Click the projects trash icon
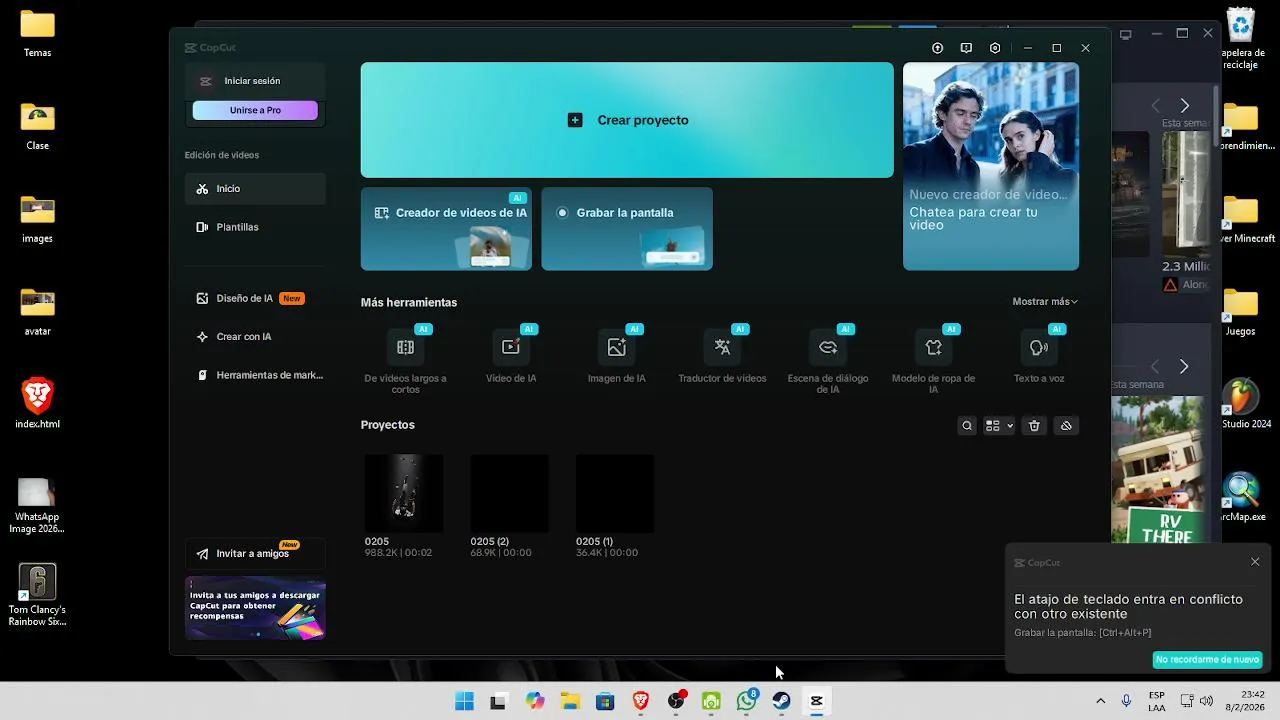 [1035, 426]
